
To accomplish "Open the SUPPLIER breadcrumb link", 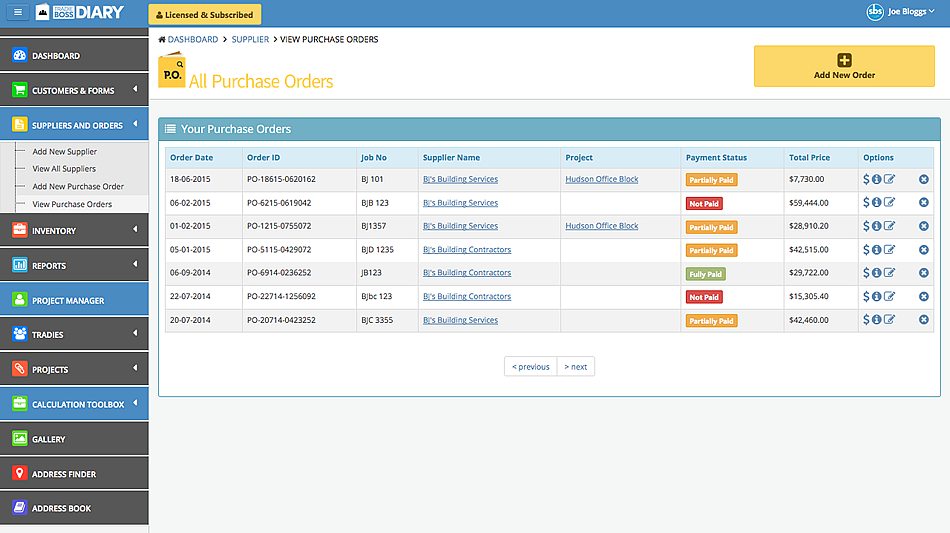I will point(250,39).
